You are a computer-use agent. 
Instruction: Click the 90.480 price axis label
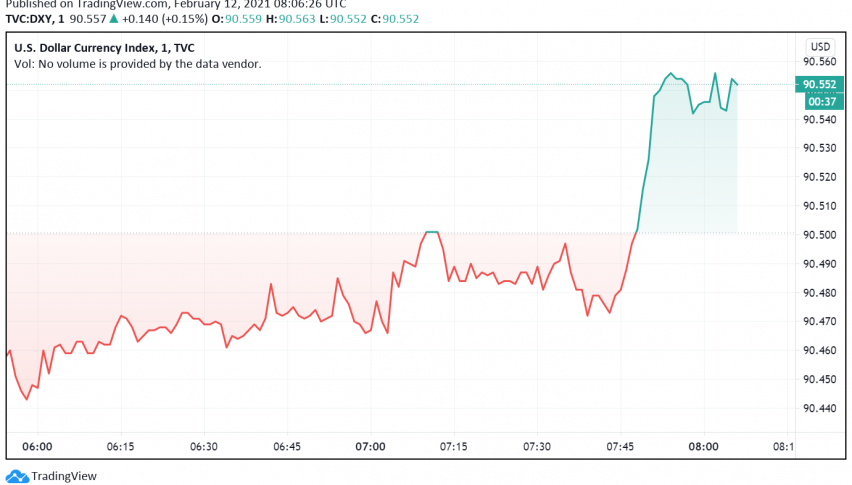coord(820,293)
